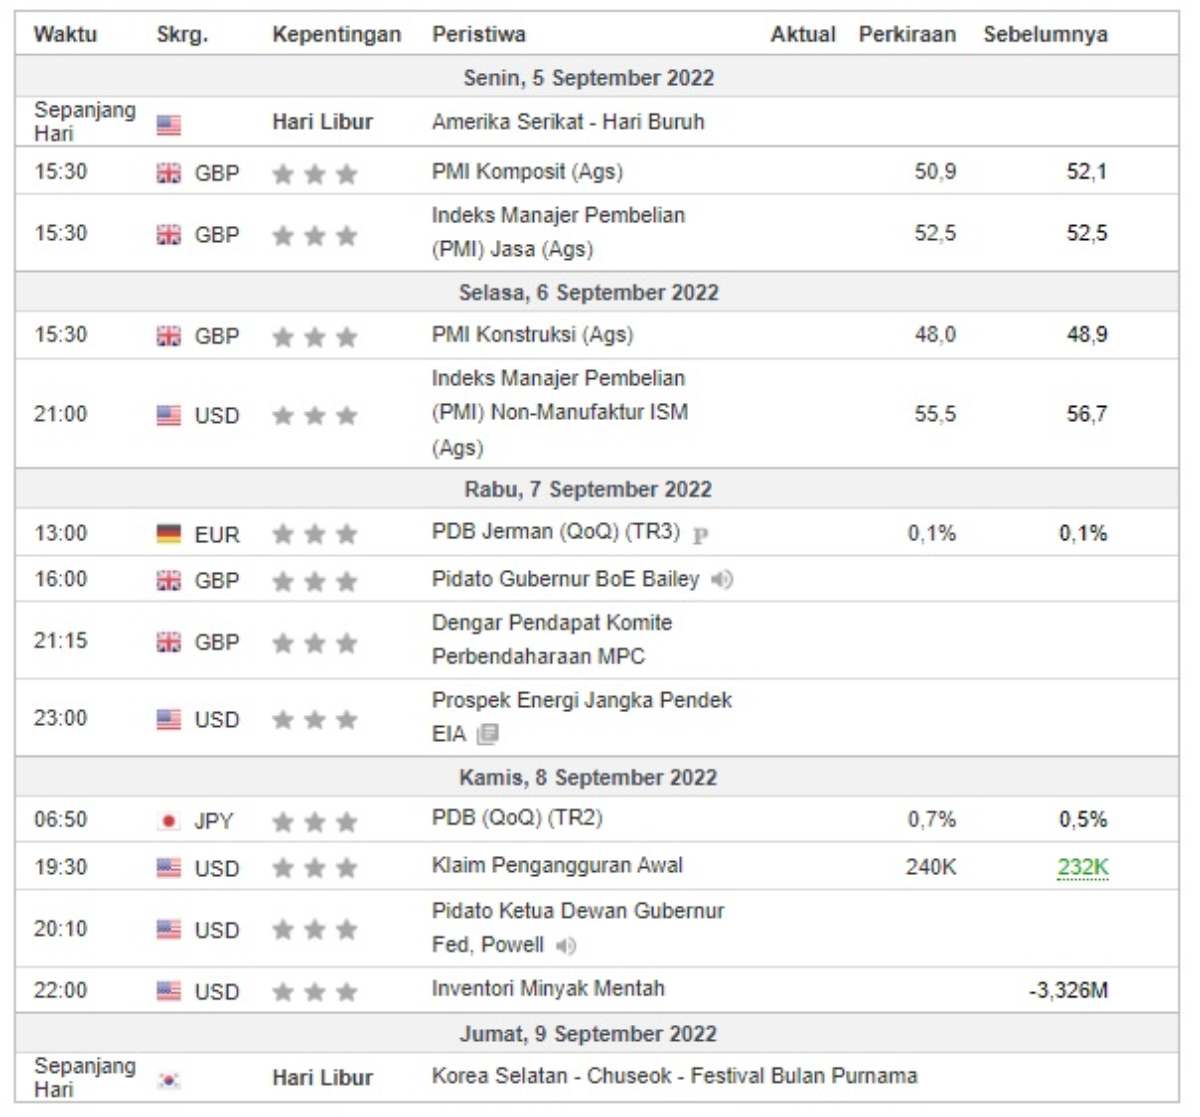The image size is (1200, 1117).
Task: Open PDB Jerman (QoQ) (TR3) event
Action: click(555, 532)
